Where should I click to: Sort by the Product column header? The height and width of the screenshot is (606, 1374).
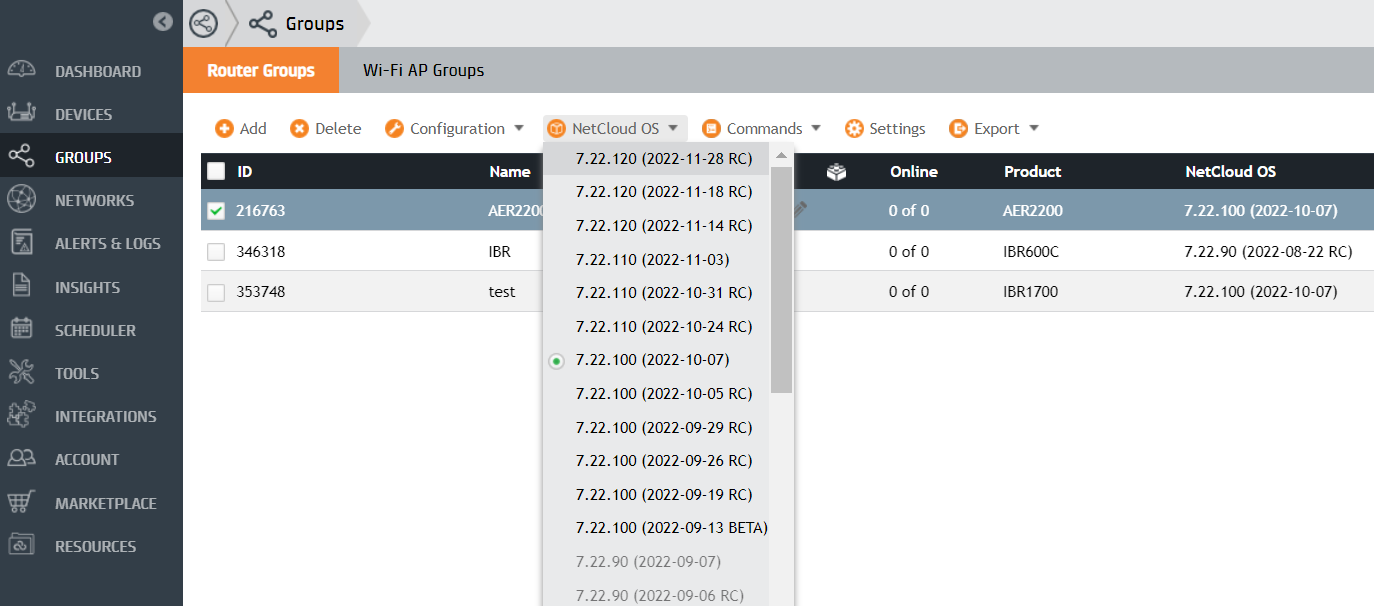(x=1032, y=172)
